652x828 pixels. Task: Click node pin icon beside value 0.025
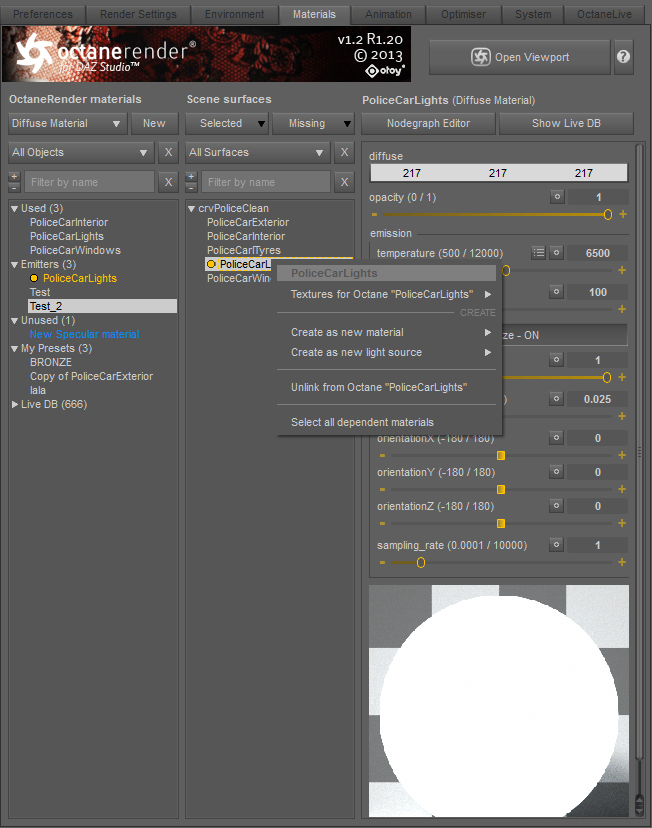click(556, 399)
